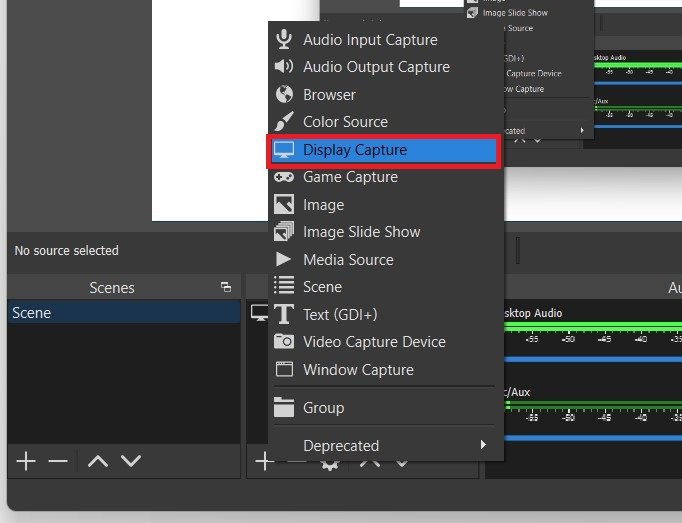
Task: Click the Desktop Audio label in mixer
Action: point(533,313)
